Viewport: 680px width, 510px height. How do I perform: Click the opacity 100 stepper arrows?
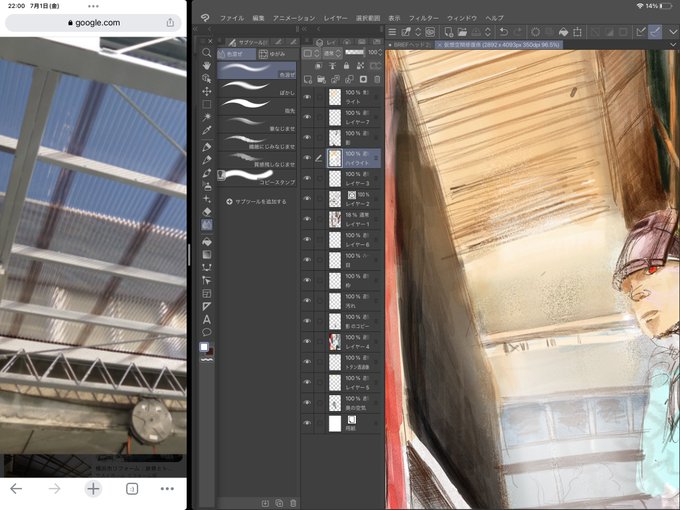coord(380,52)
